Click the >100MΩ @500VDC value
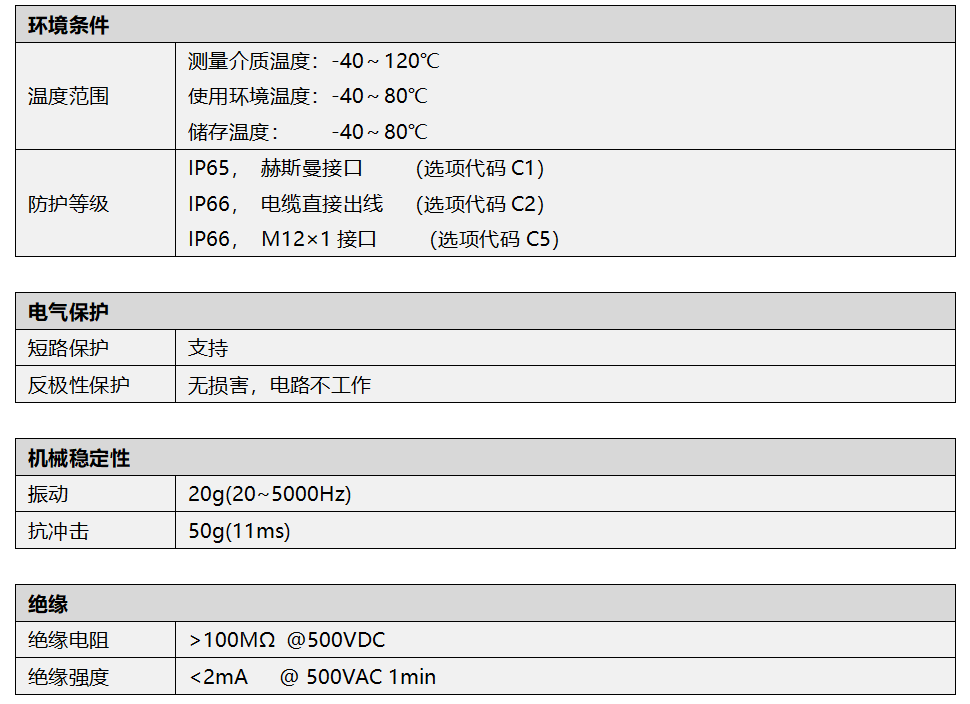 pyautogui.click(x=286, y=641)
